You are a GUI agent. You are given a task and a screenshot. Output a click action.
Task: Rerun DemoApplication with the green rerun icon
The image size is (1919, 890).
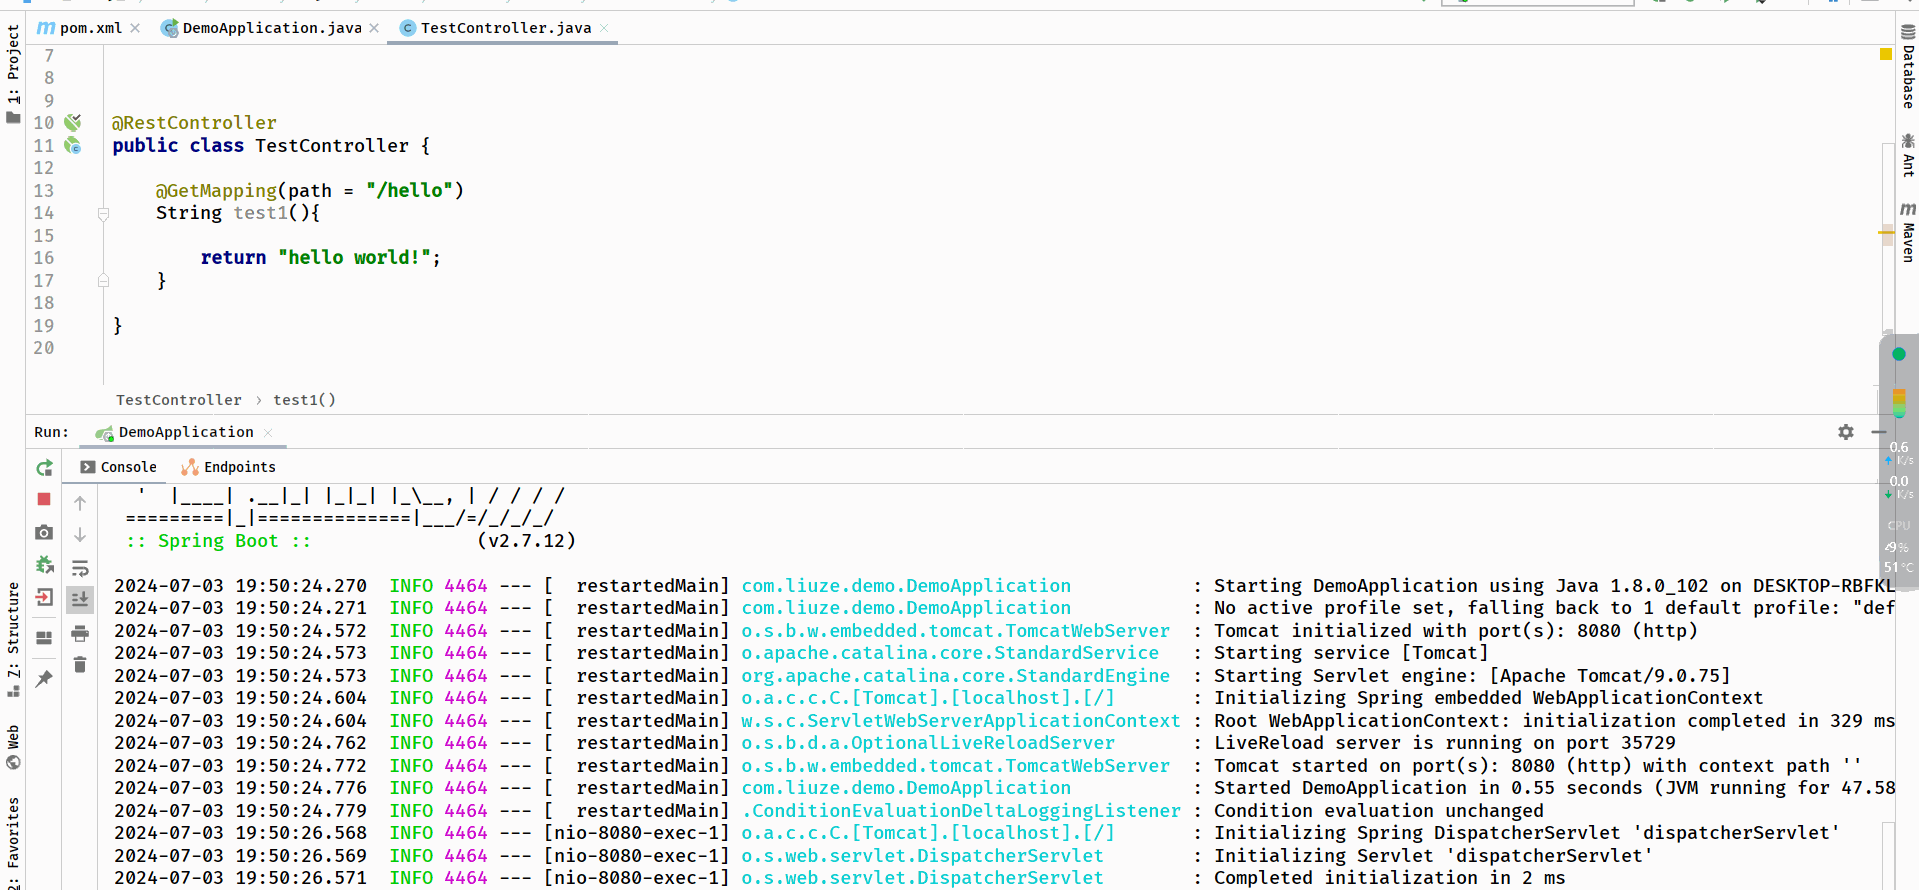[44, 468]
